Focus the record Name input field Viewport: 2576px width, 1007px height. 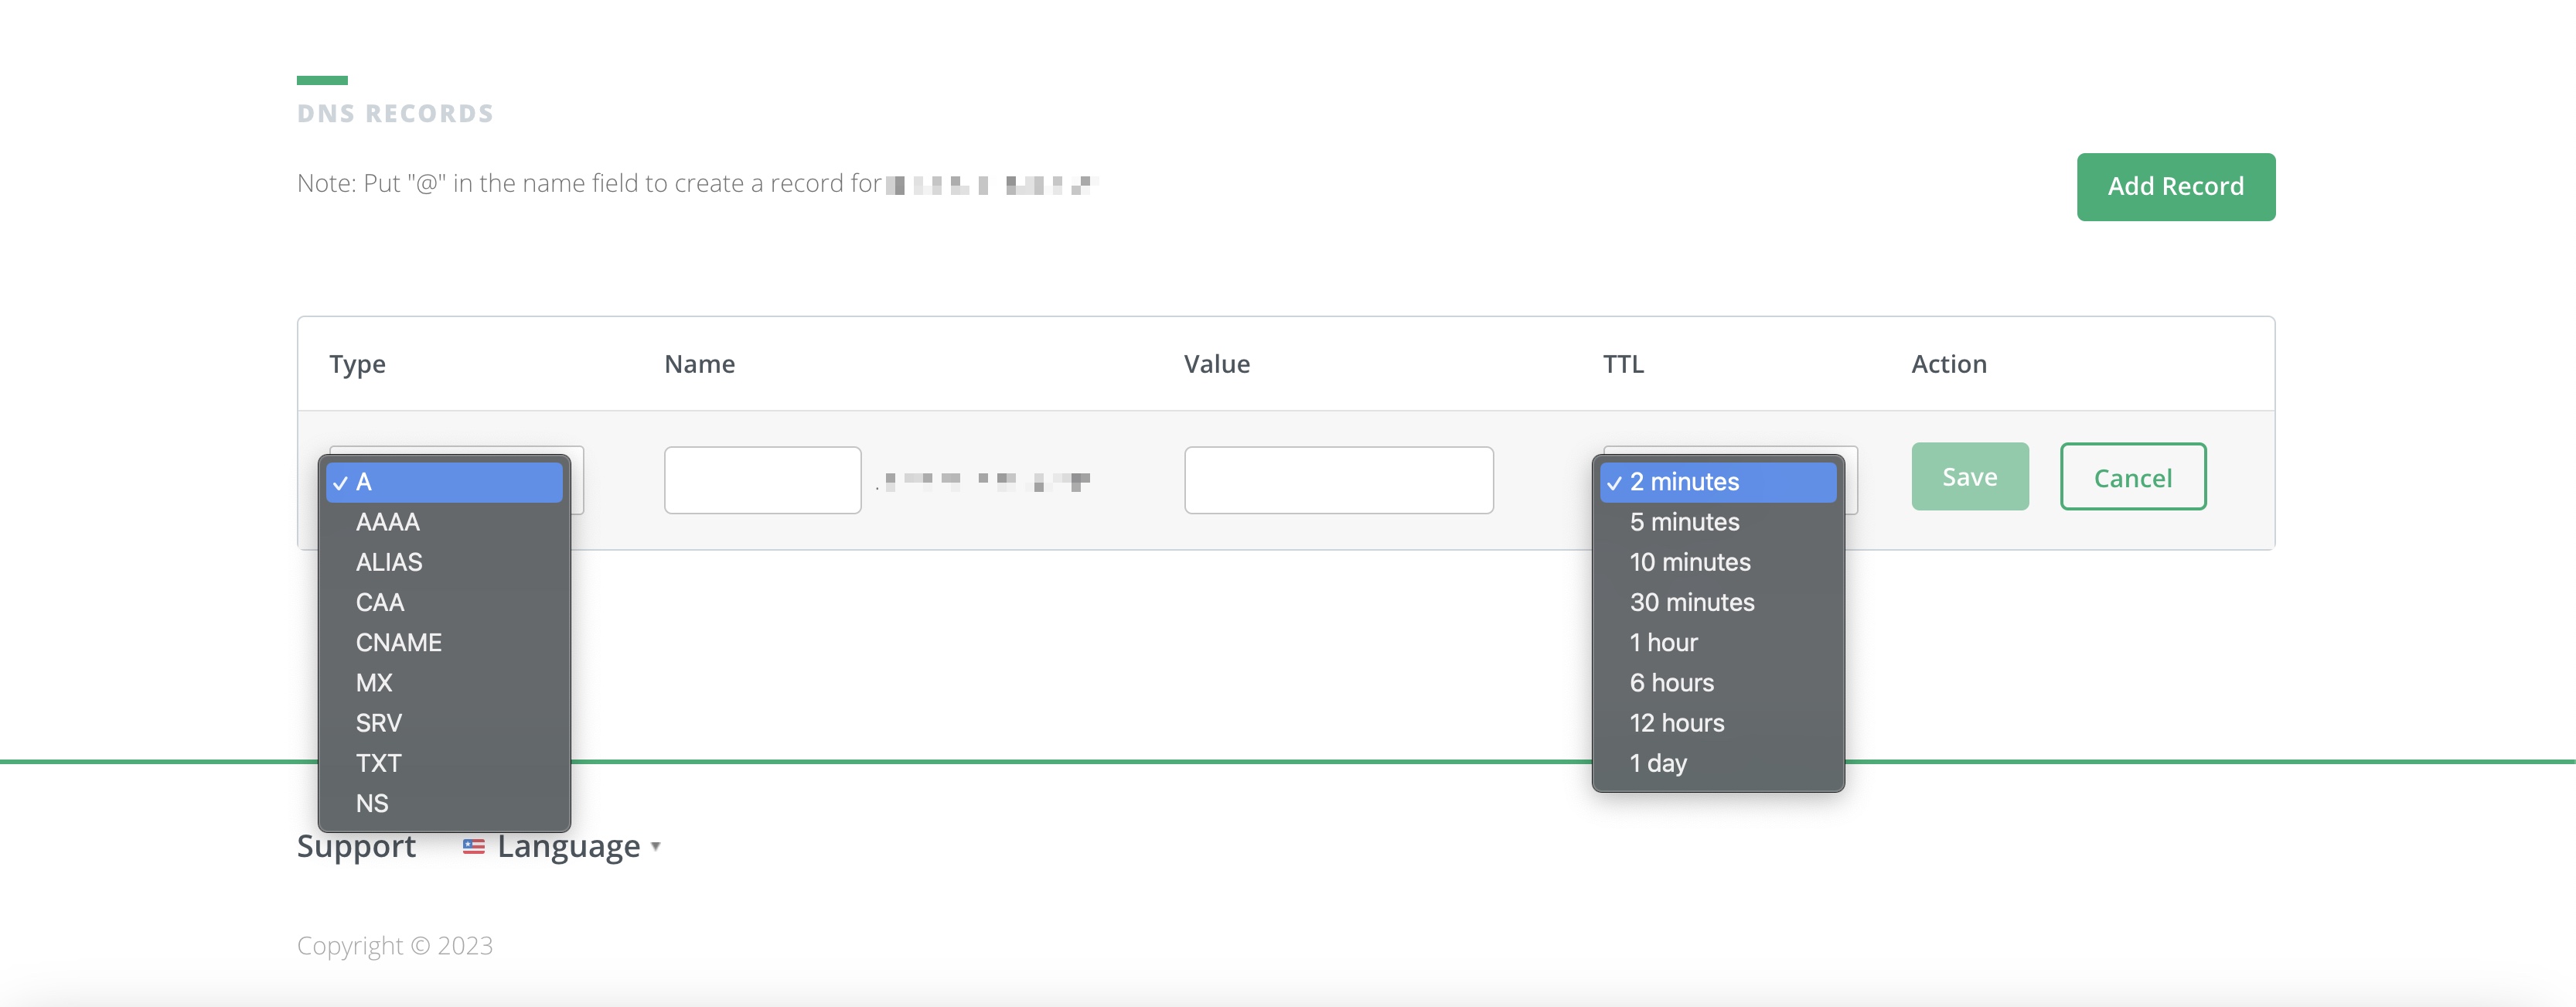(762, 480)
